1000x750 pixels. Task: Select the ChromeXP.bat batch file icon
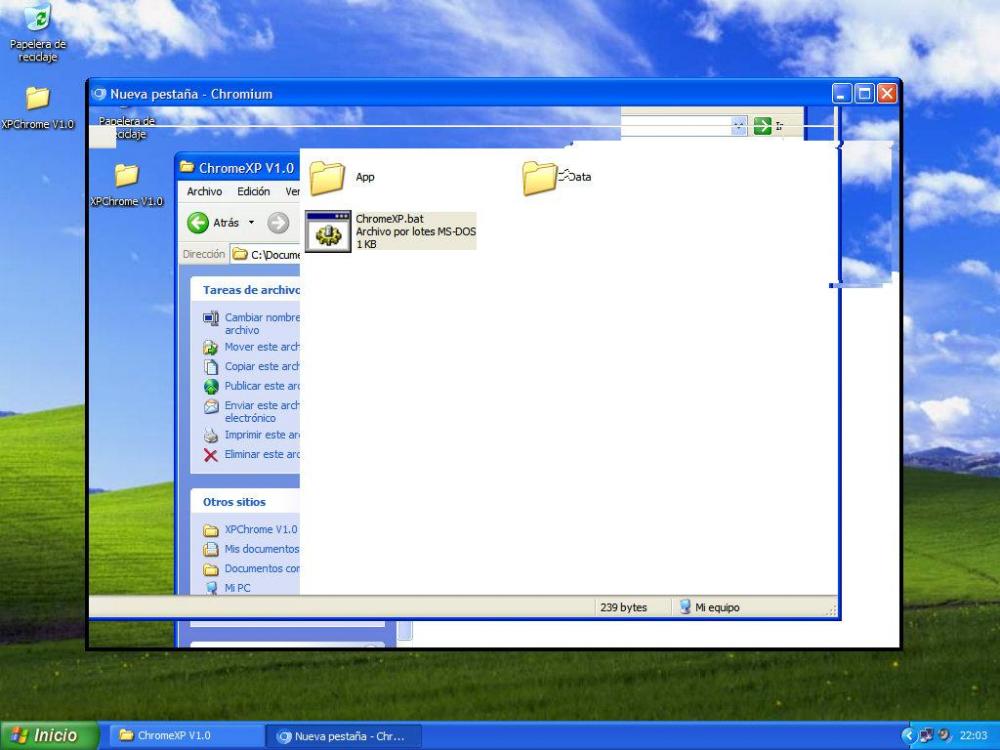click(327, 232)
